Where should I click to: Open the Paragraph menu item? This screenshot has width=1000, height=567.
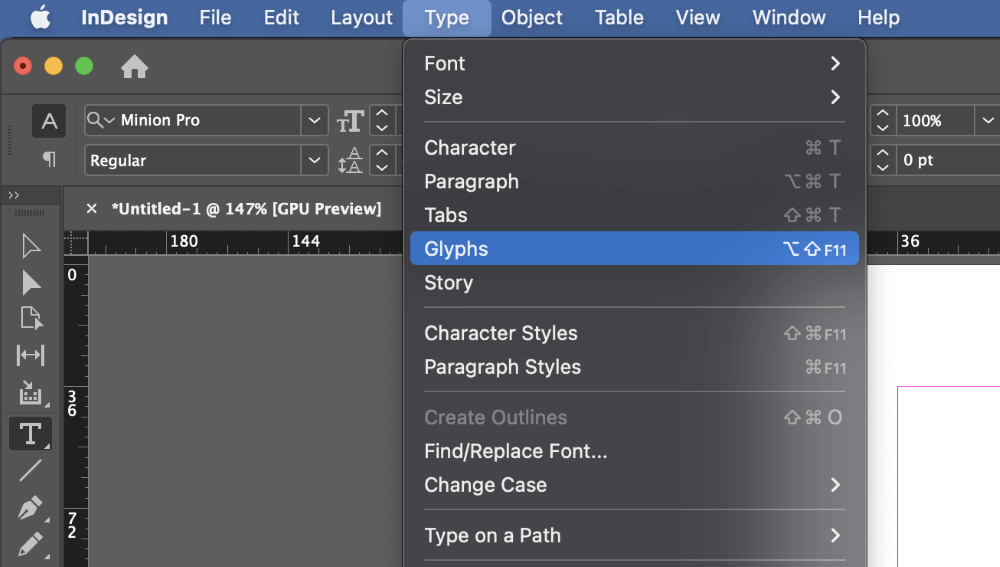click(635, 181)
